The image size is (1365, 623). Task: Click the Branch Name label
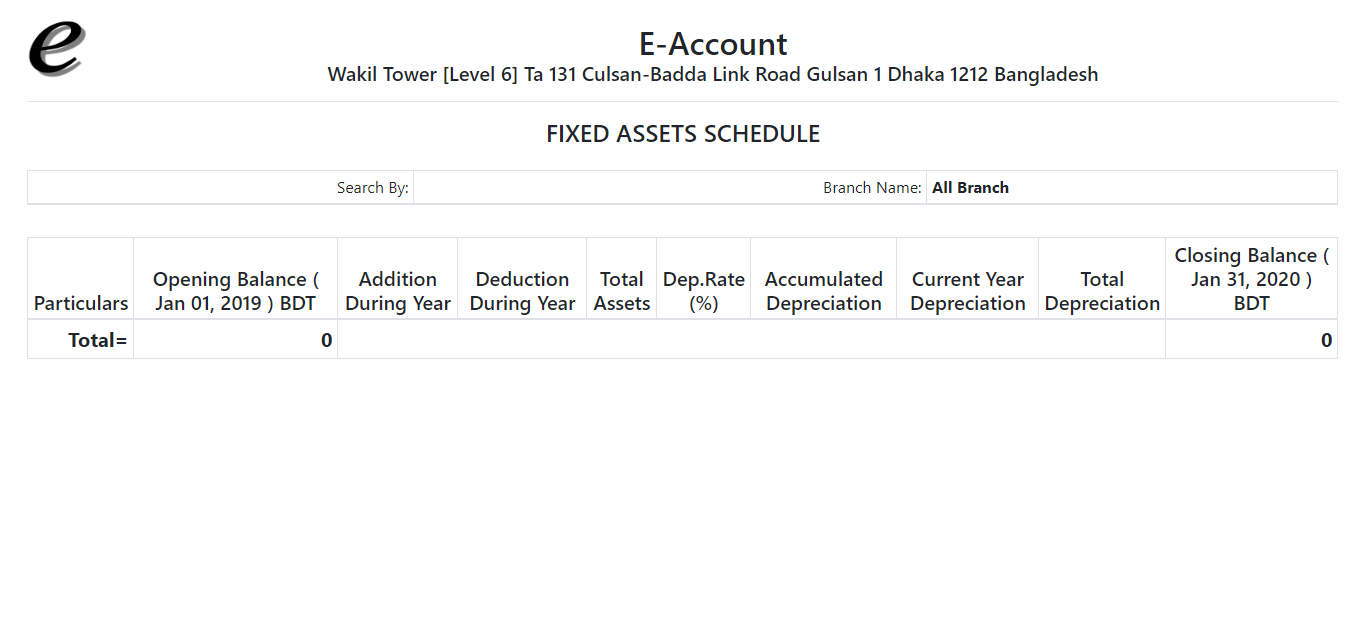[x=872, y=188]
